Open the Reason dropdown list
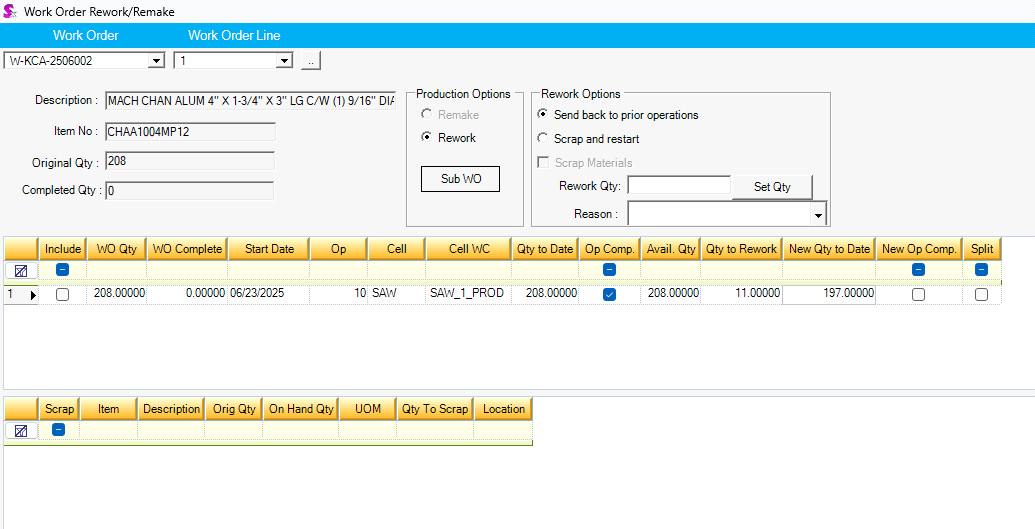The height and width of the screenshot is (529, 1035). (x=818, y=215)
